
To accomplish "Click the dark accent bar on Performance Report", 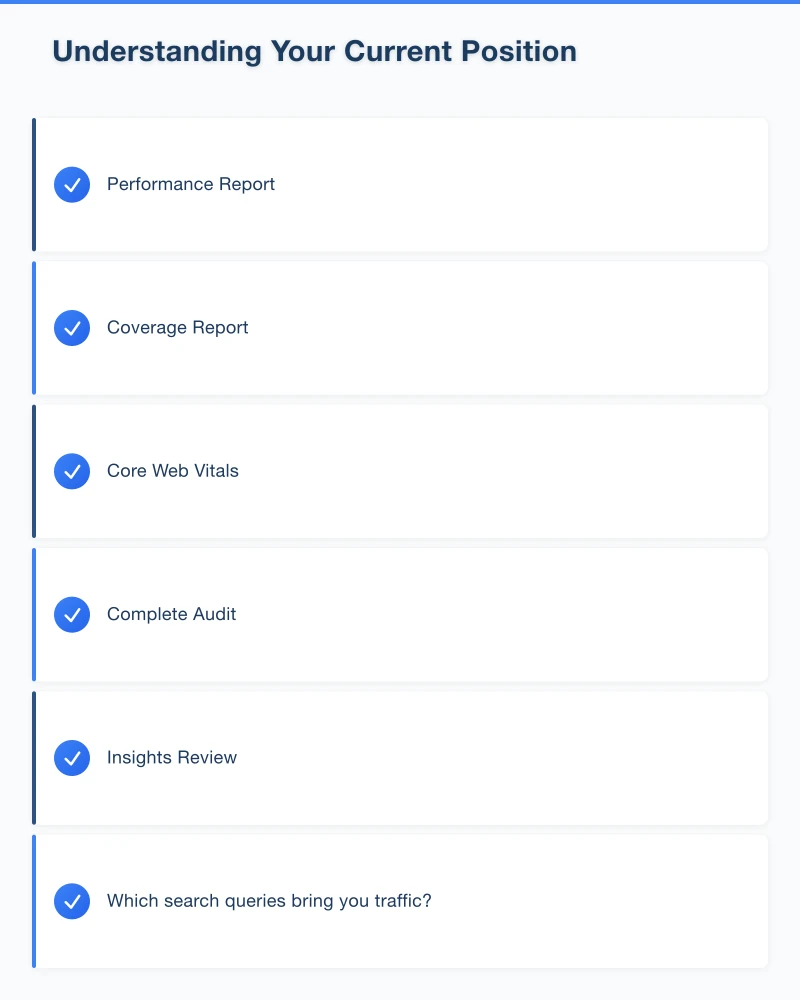I will (35, 184).
